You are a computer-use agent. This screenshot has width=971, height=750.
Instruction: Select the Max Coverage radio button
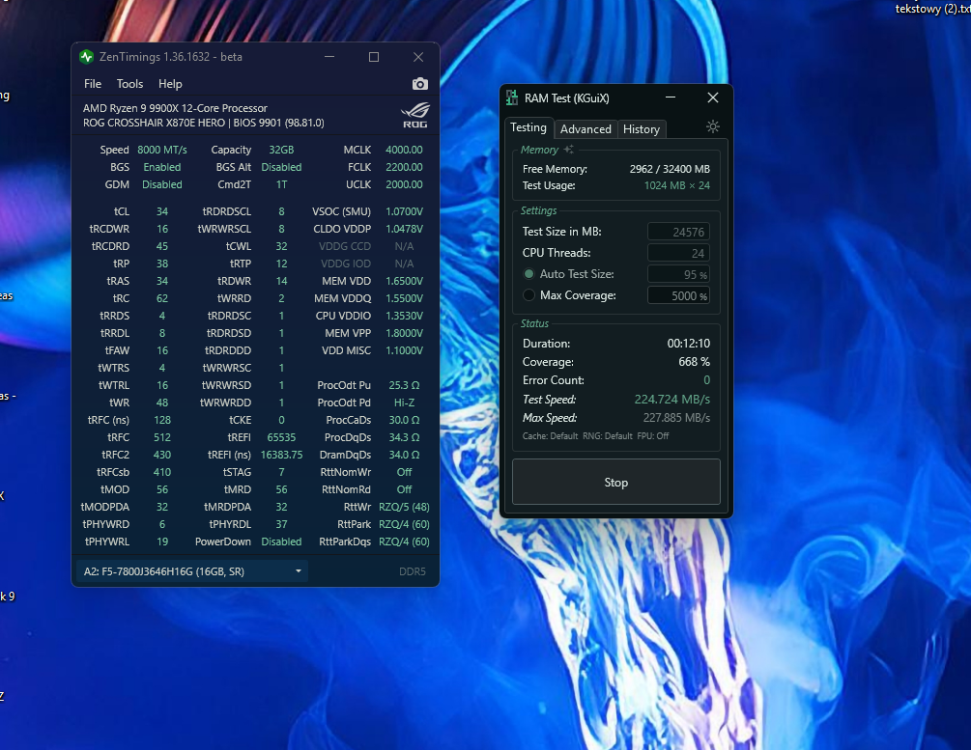pyautogui.click(x=529, y=295)
